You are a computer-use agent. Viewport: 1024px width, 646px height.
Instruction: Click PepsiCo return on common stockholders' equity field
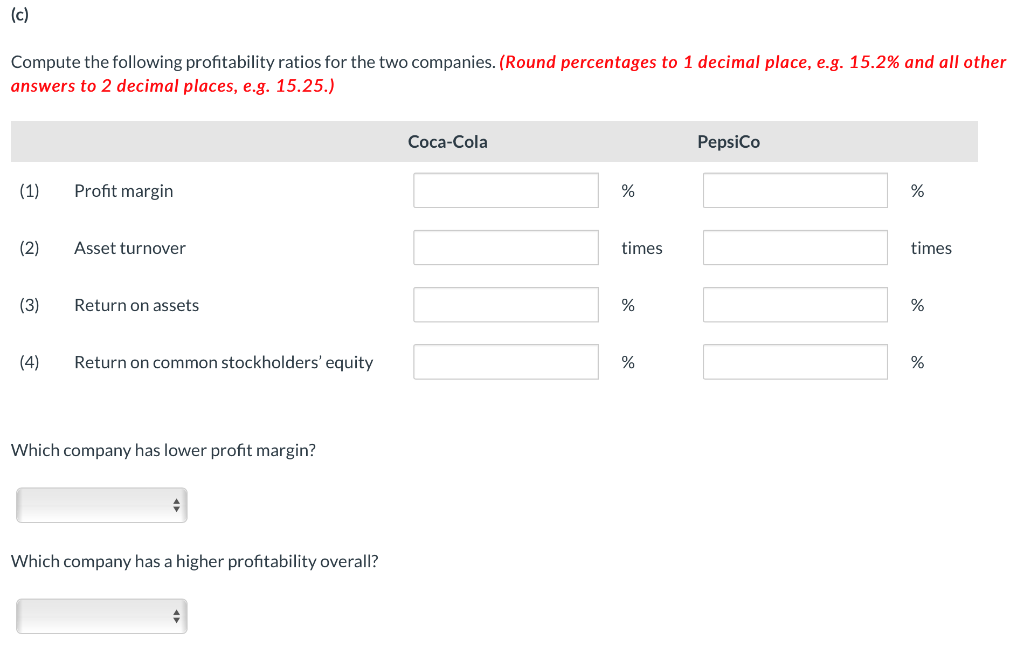[794, 362]
